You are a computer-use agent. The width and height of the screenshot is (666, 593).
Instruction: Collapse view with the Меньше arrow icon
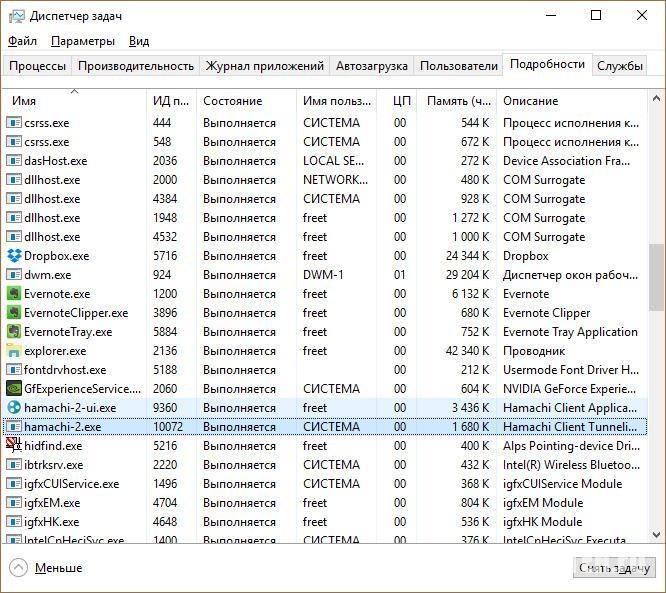[18, 568]
